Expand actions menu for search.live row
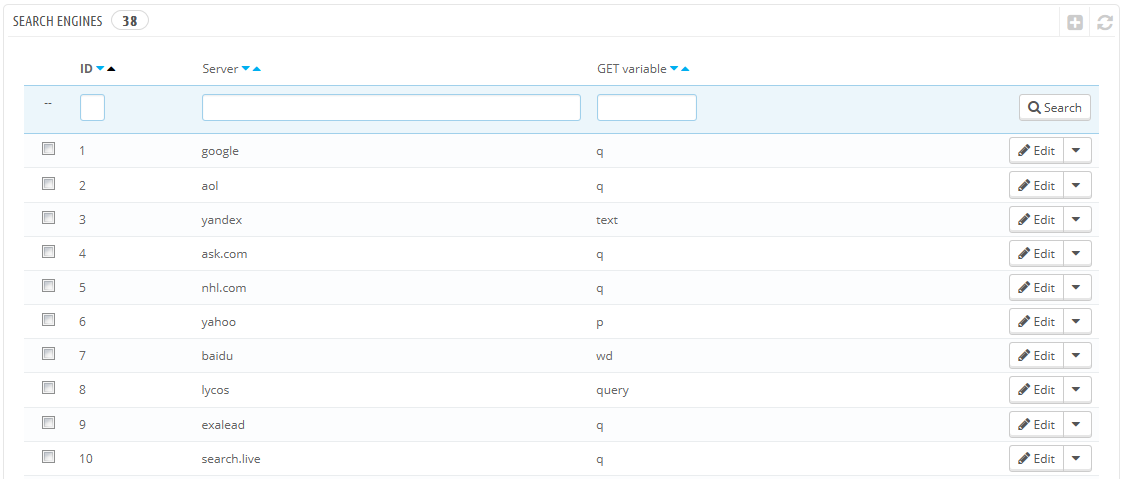The height and width of the screenshot is (479, 1123). point(1076,458)
